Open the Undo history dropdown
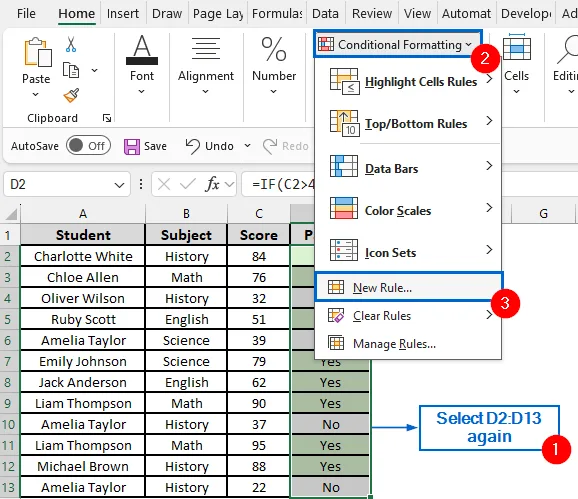578x499 pixels. [x=247, y=146]
